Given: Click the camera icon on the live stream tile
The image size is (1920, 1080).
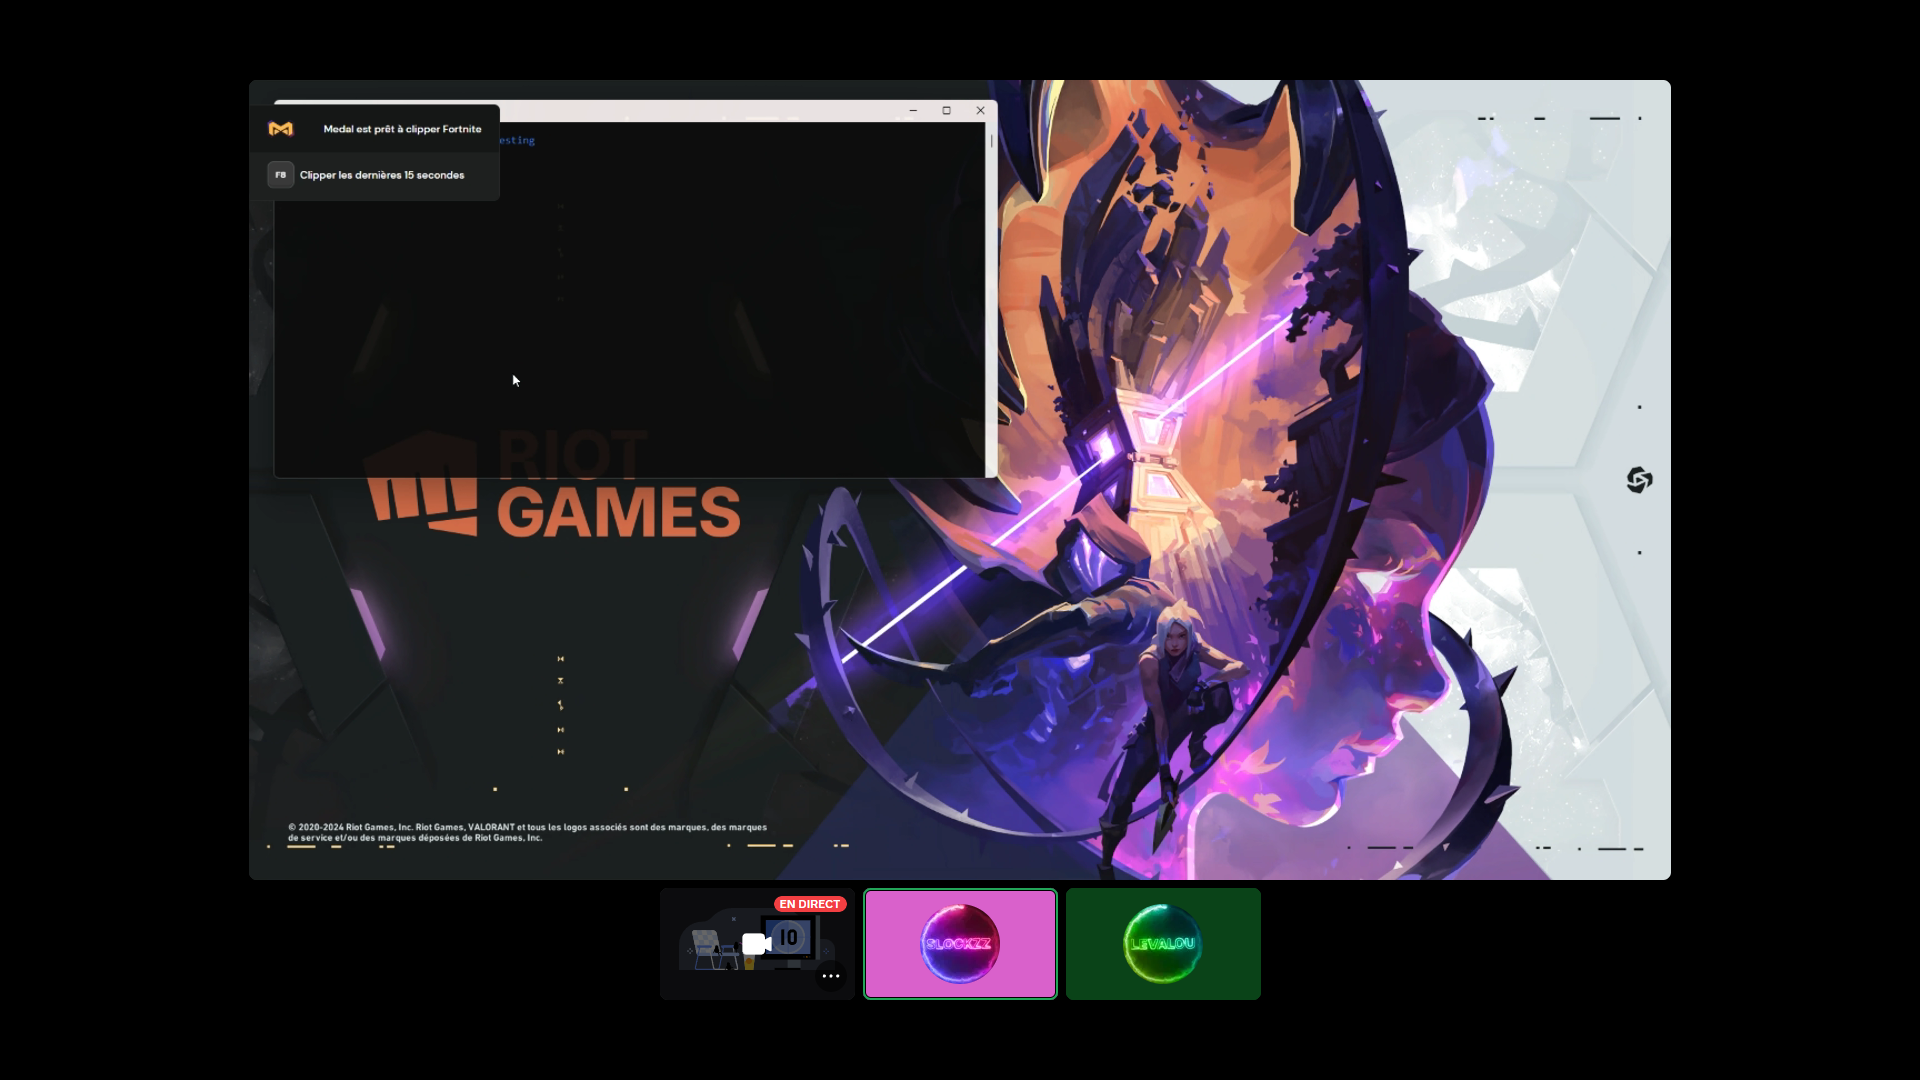Looking at the screenshot, I should pyautogui.click(x=756, y=944).
